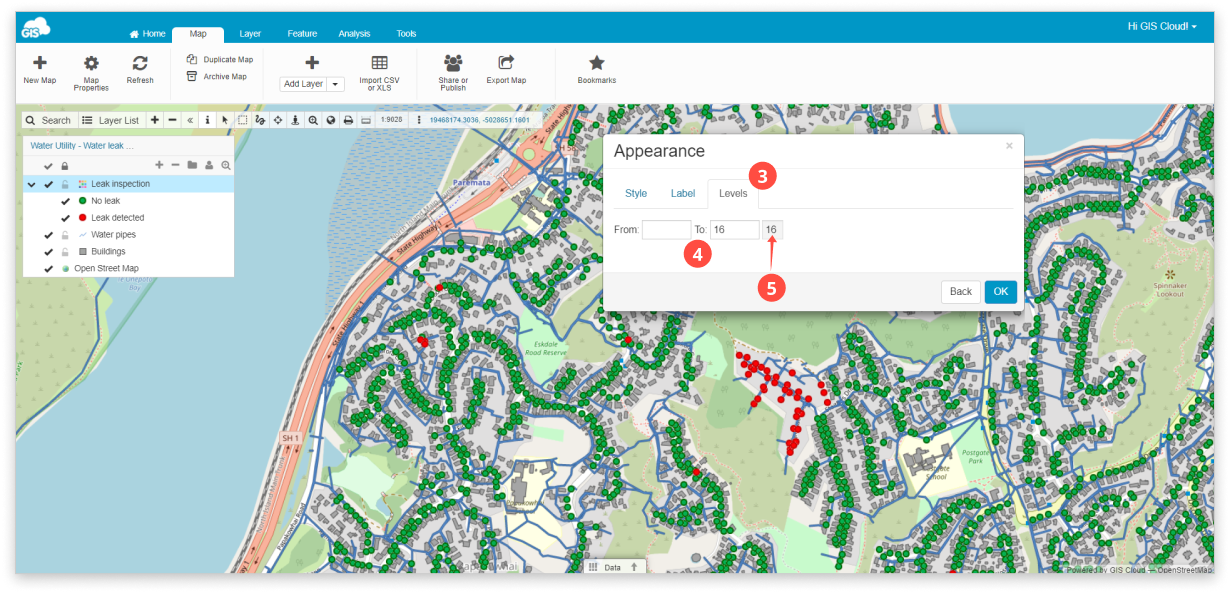This screenshot has height=594, width=1230.
Task: Uncheck the No leak visibility checkmark
Action: (x=64, y=201)
